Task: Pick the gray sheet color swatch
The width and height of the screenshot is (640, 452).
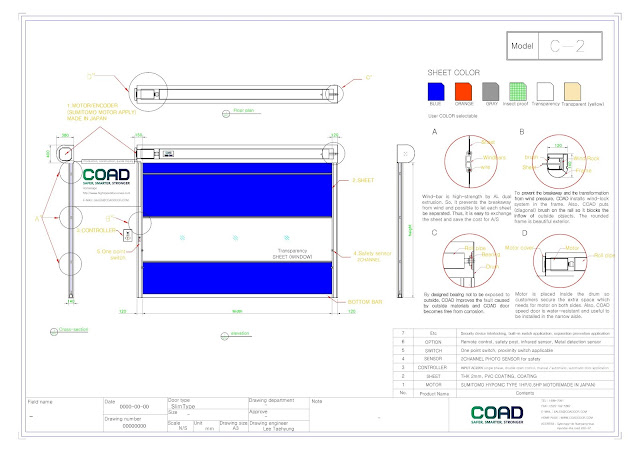Action: pos(490,91)
